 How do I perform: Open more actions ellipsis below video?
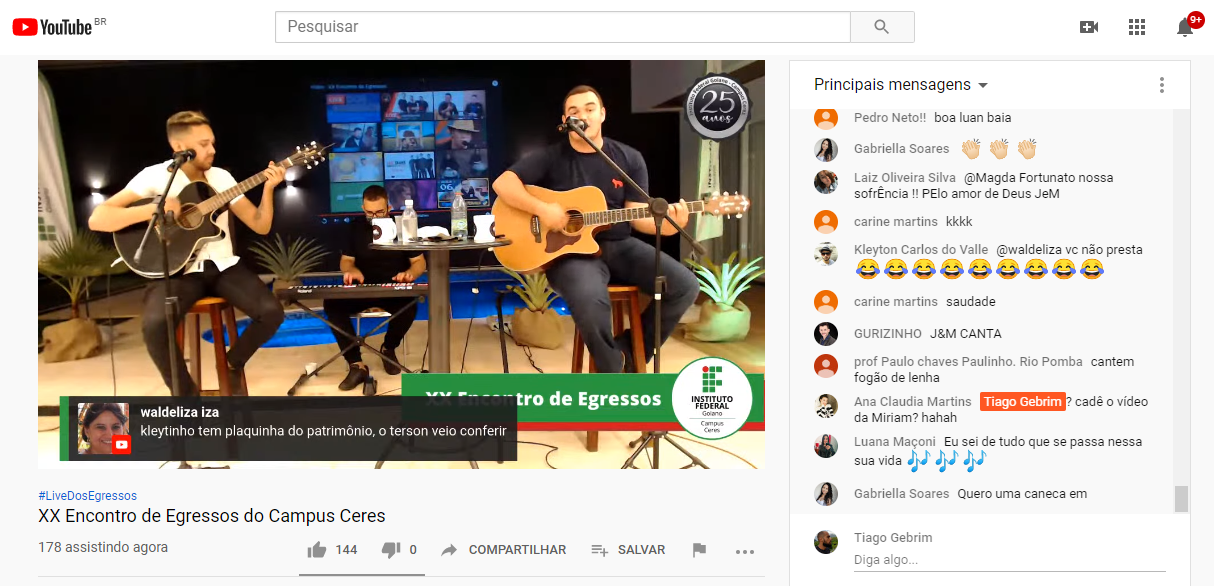tap(745, 551)
